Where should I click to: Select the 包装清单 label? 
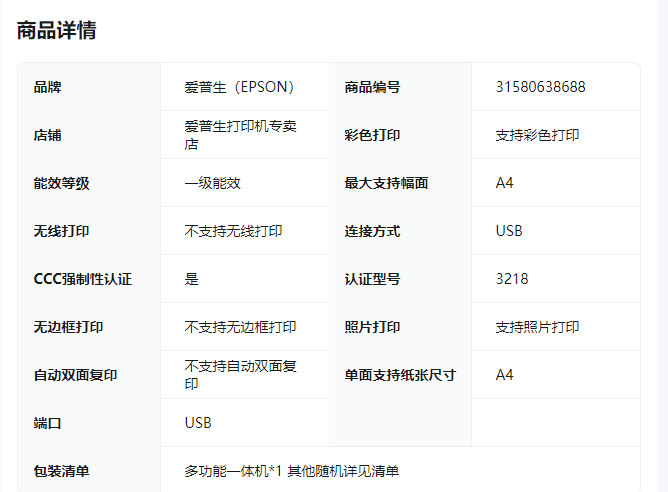[61, 471]
